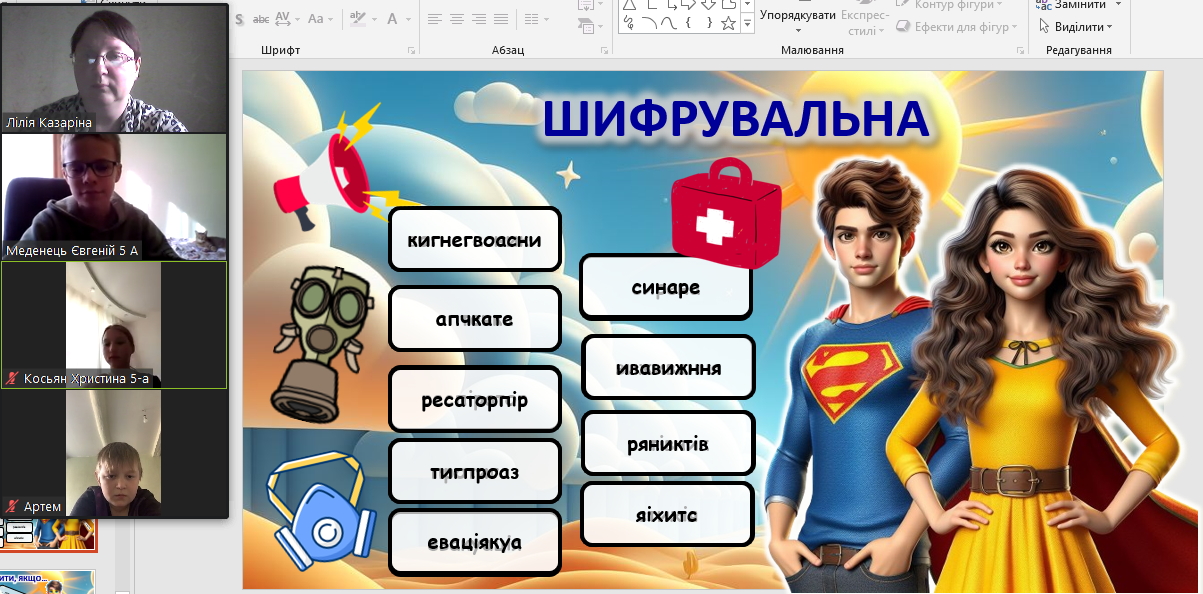This screenshot has width=1203, height=594.
Task: Select the синаре word box
Action: coord(666,287)
